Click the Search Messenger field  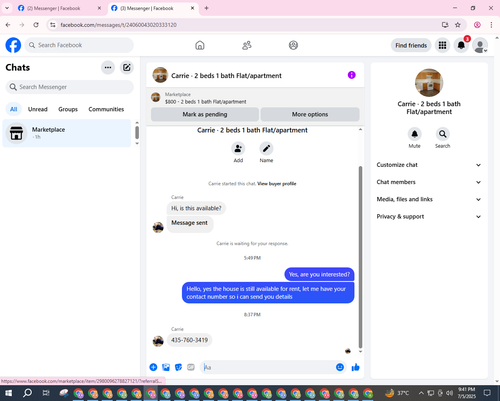pyautogui.click(x=70, y=87)
